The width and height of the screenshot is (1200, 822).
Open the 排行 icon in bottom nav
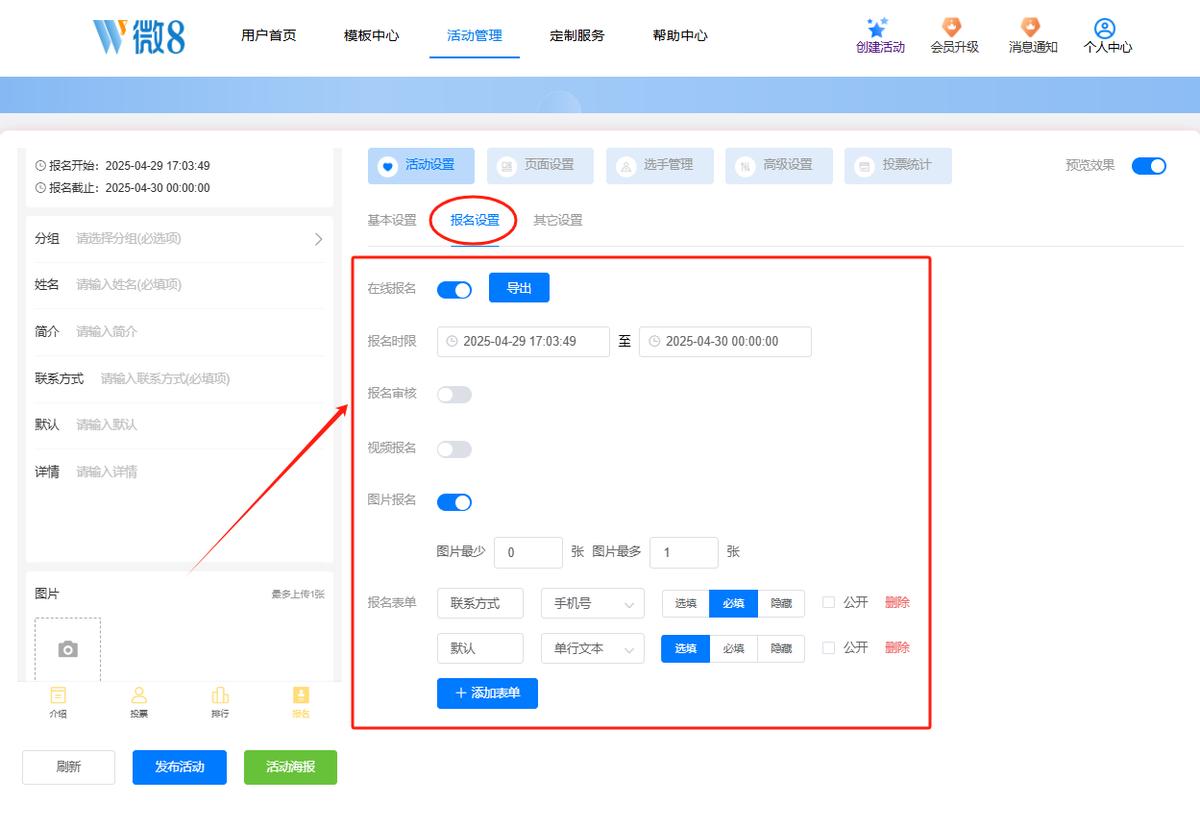[220, 695]
